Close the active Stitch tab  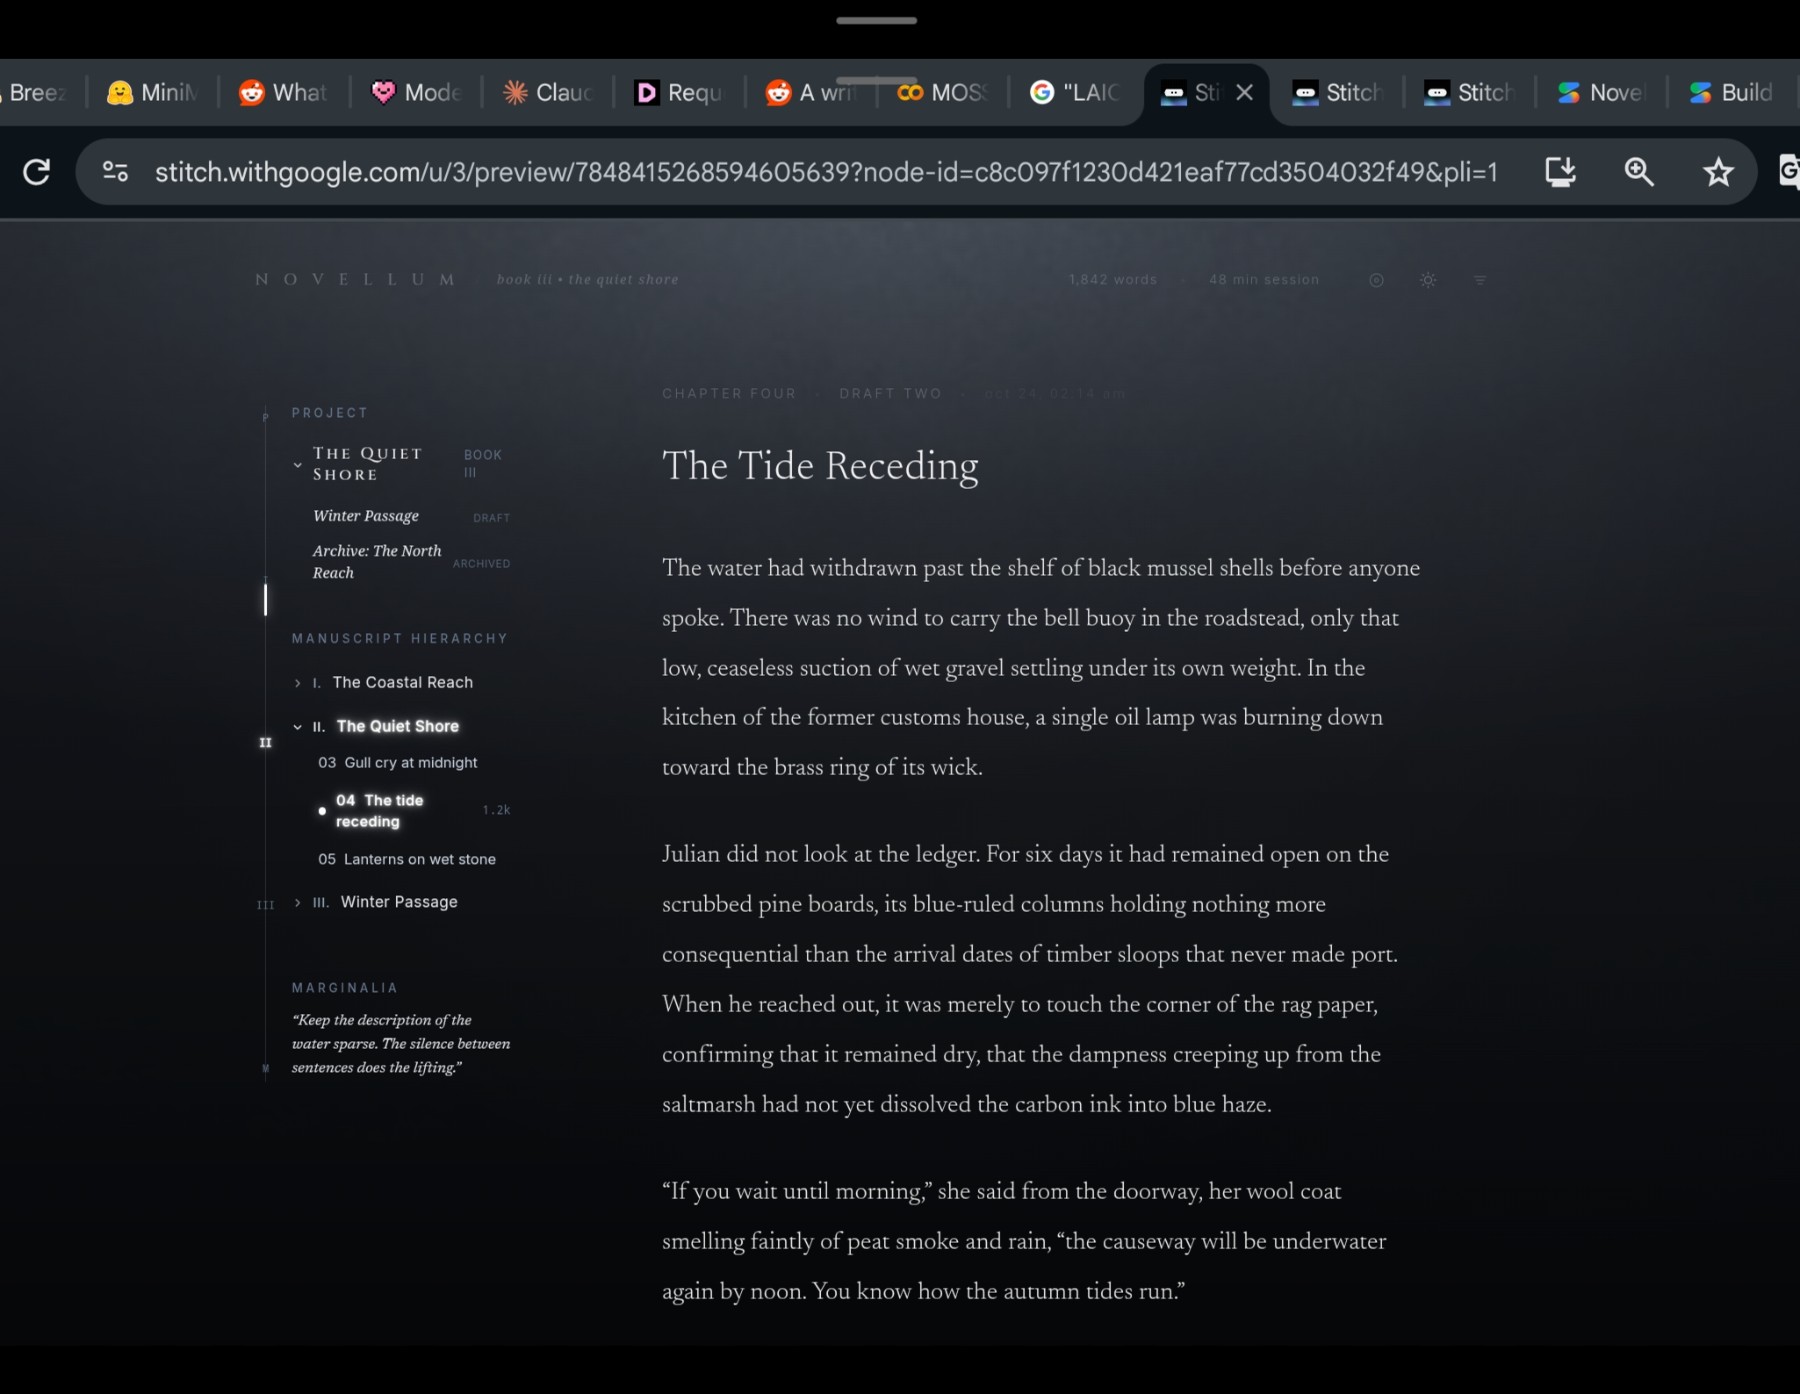click(x=1244, y=93)
